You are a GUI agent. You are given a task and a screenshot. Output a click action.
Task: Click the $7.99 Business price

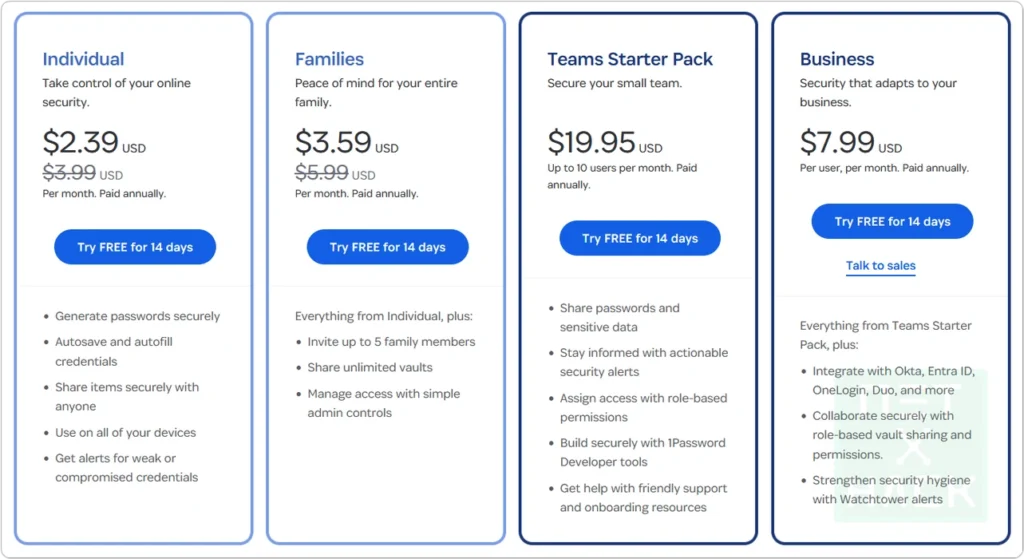click(838, 142)
